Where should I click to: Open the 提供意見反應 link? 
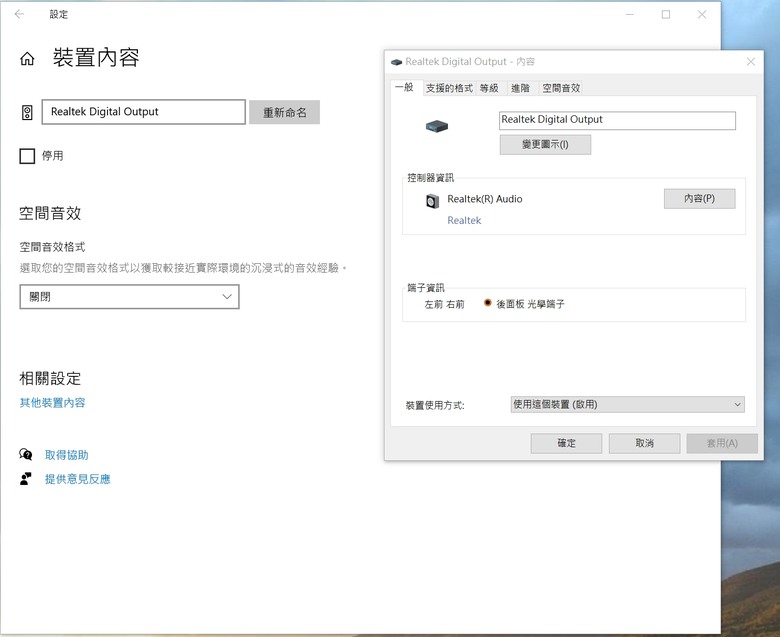78,479
